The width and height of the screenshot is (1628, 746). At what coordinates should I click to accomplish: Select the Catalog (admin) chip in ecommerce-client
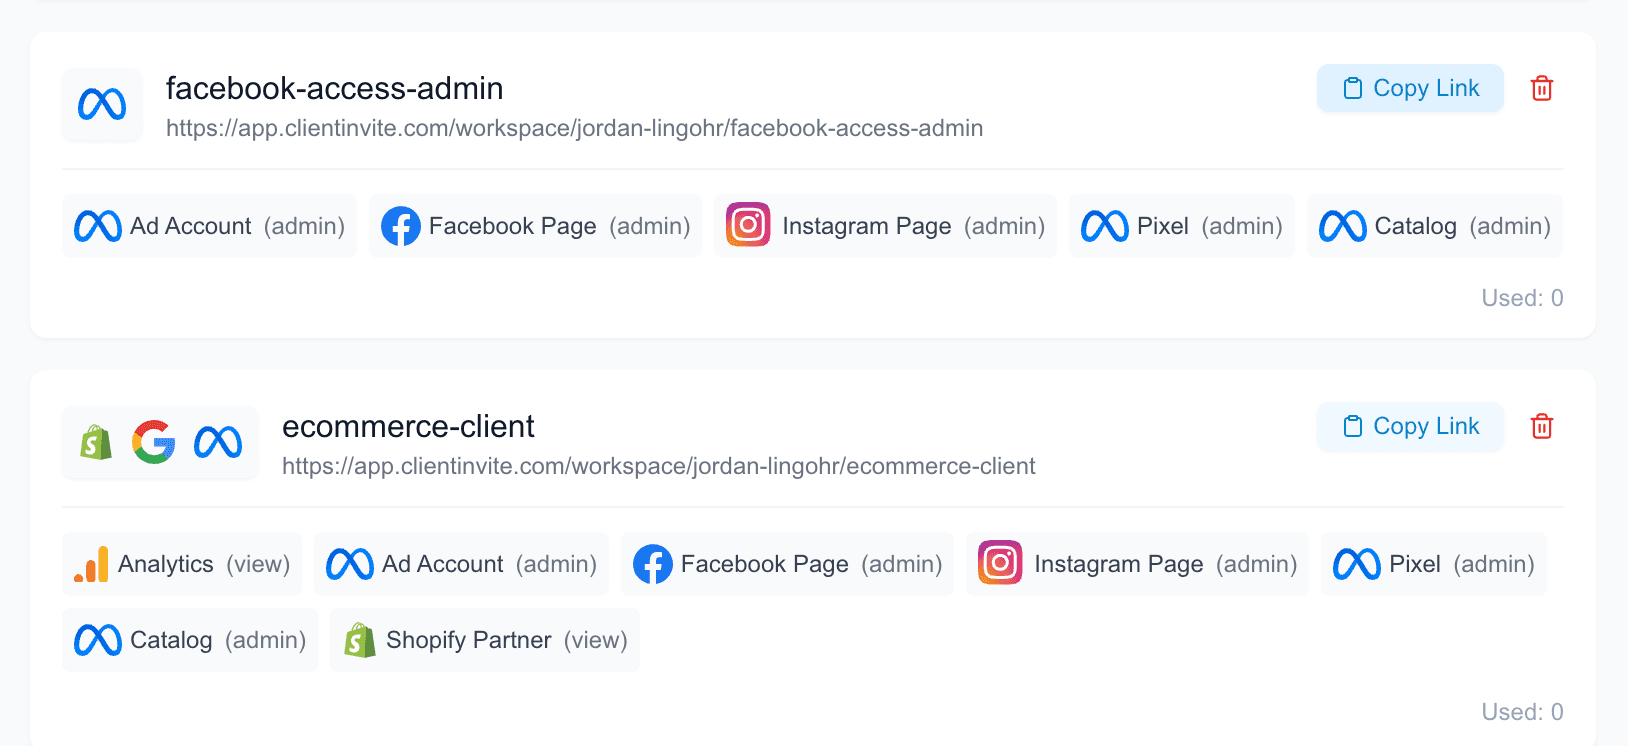(x=190, y=640)
